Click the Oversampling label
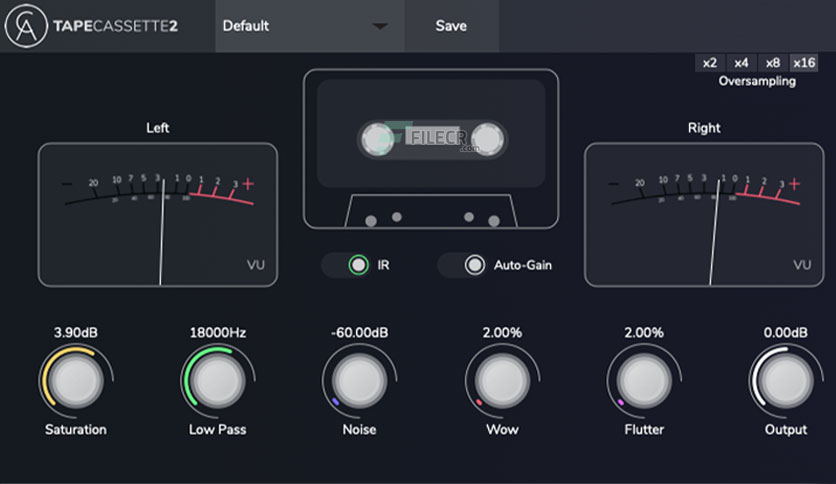836x484 pixels. click(x=757, y=81)
